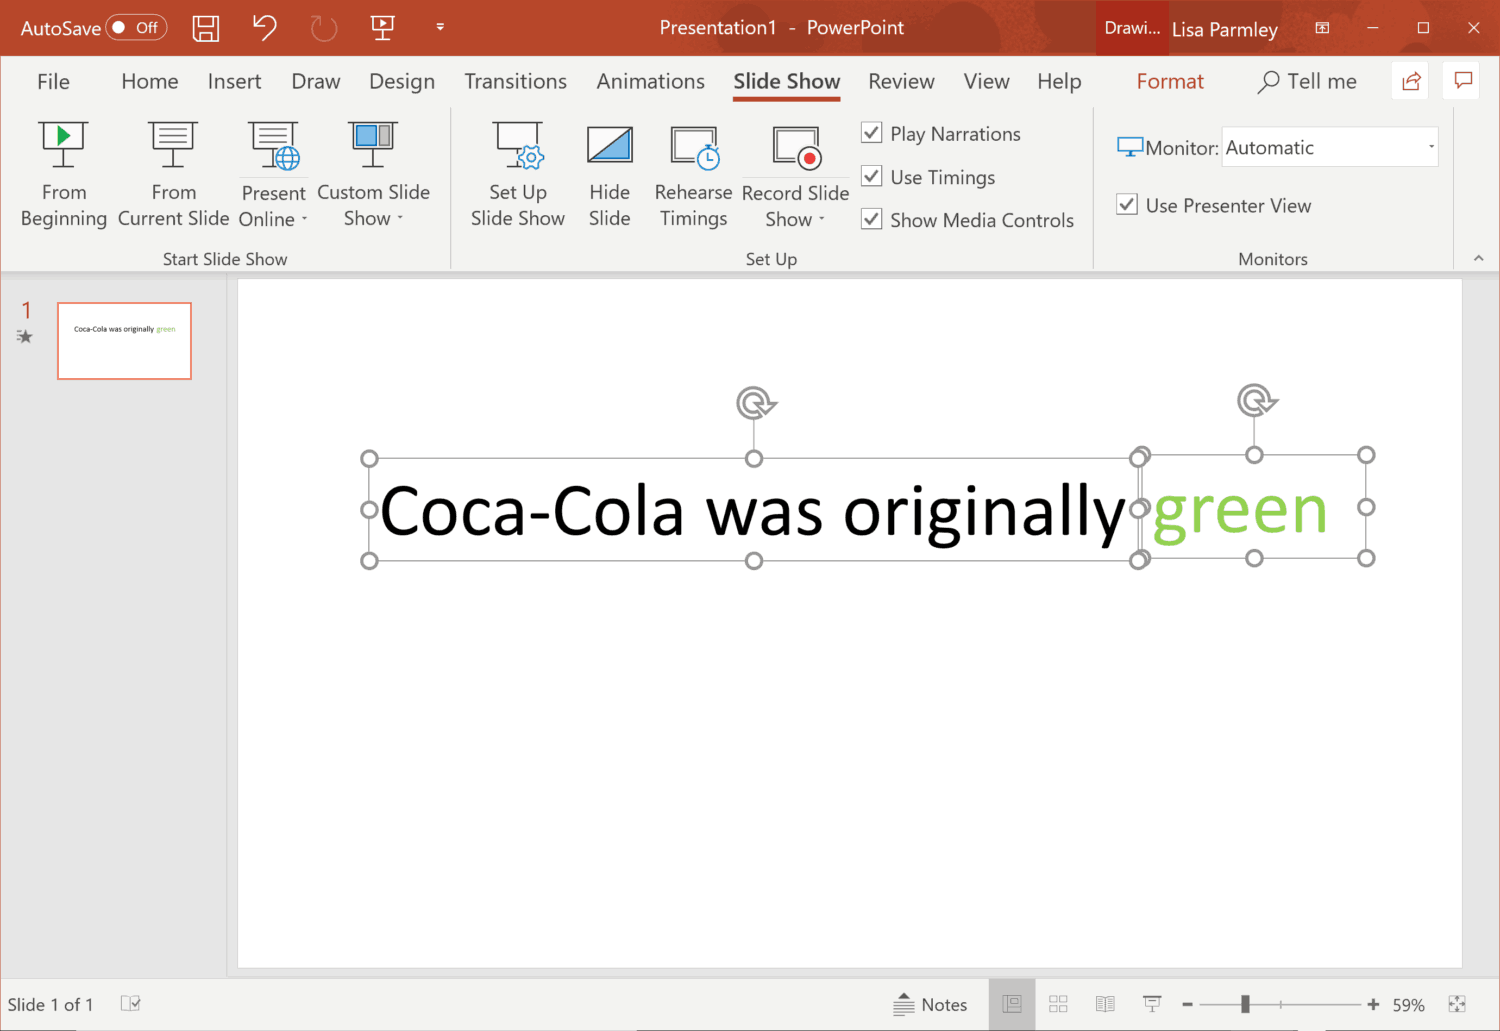Open Custom Slide Show menu
The width and height of the screenshot is (1500, 1031).
[x=373, y=175]
